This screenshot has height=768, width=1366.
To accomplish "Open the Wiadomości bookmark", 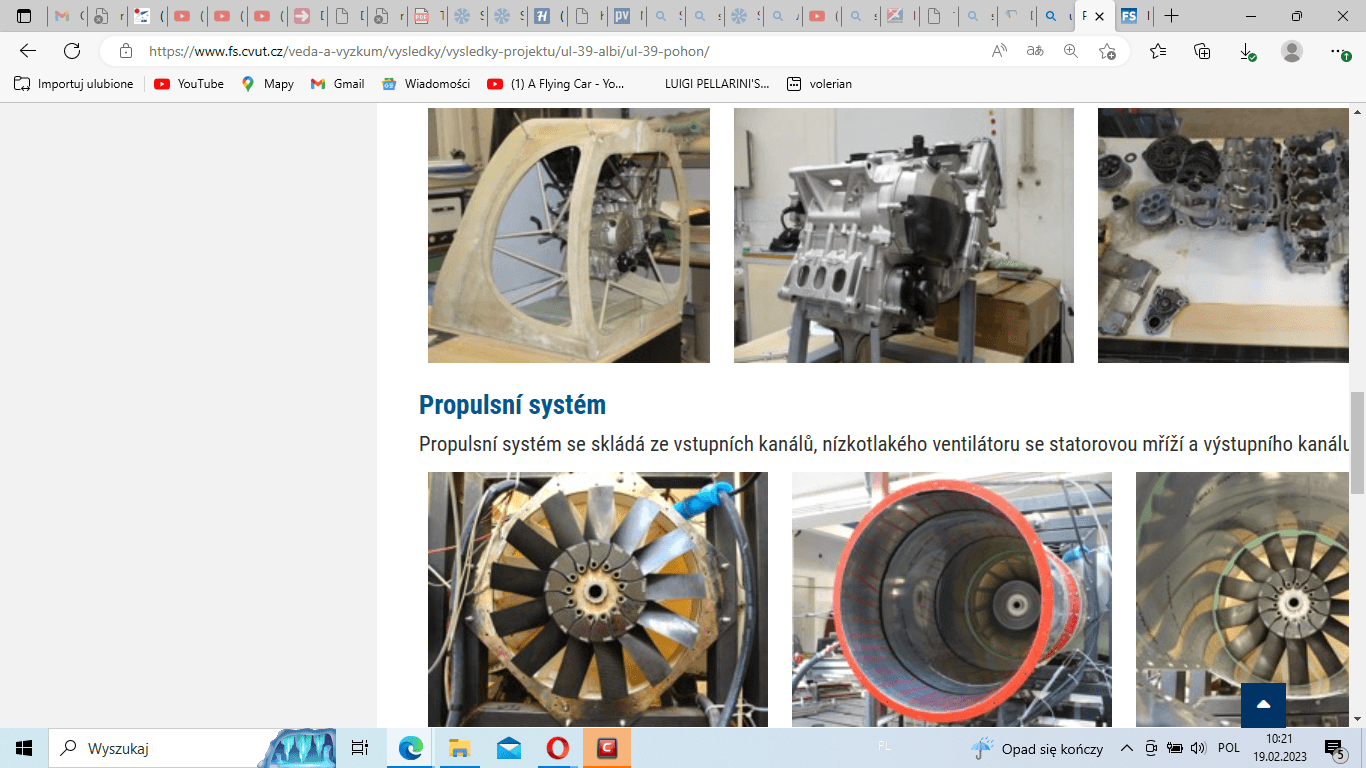I will click(426, 84).
